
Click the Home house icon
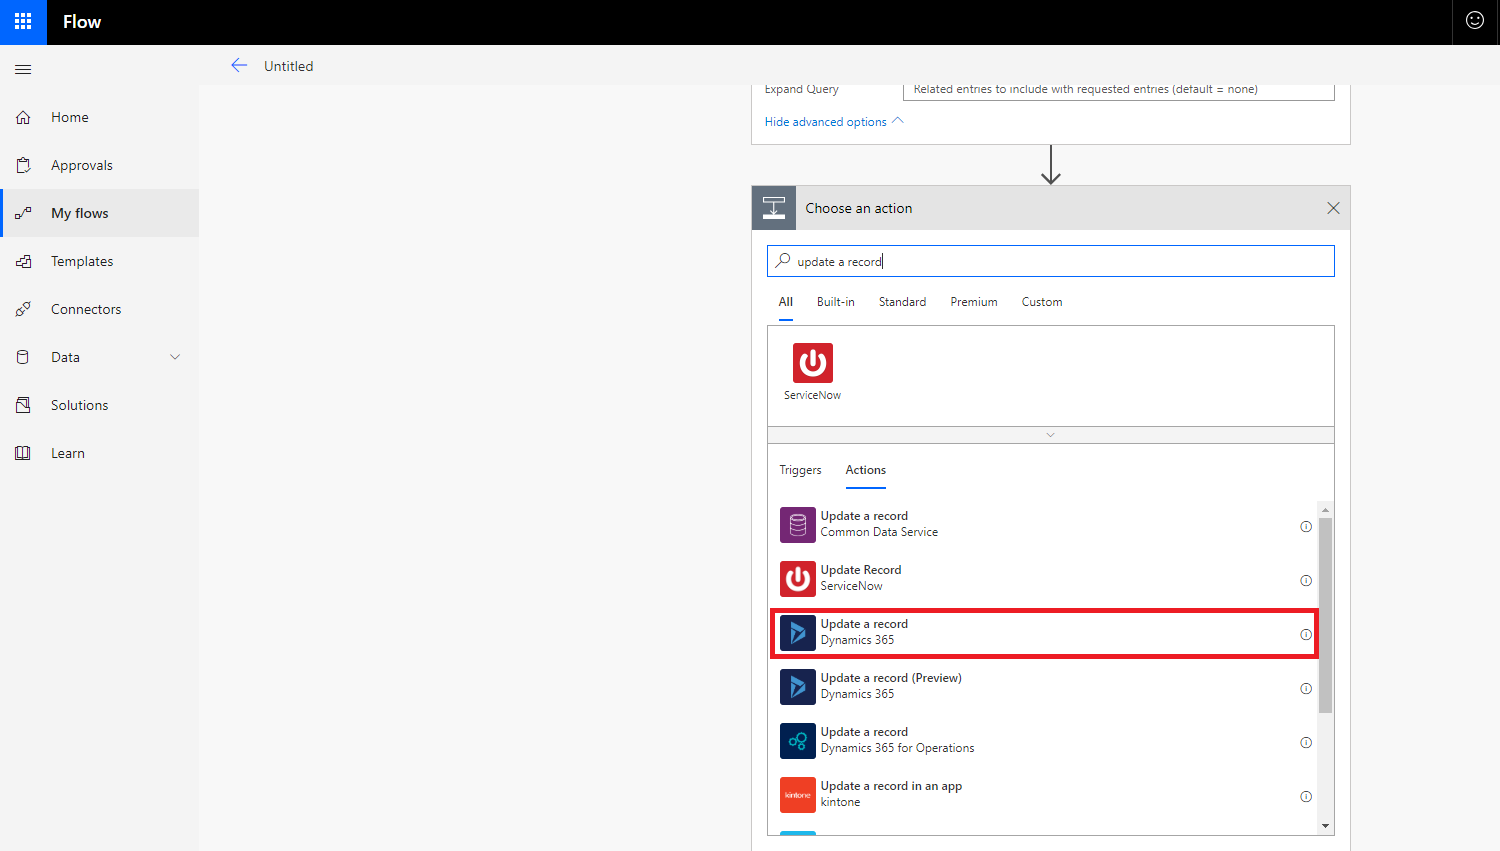tap(23, 117)
